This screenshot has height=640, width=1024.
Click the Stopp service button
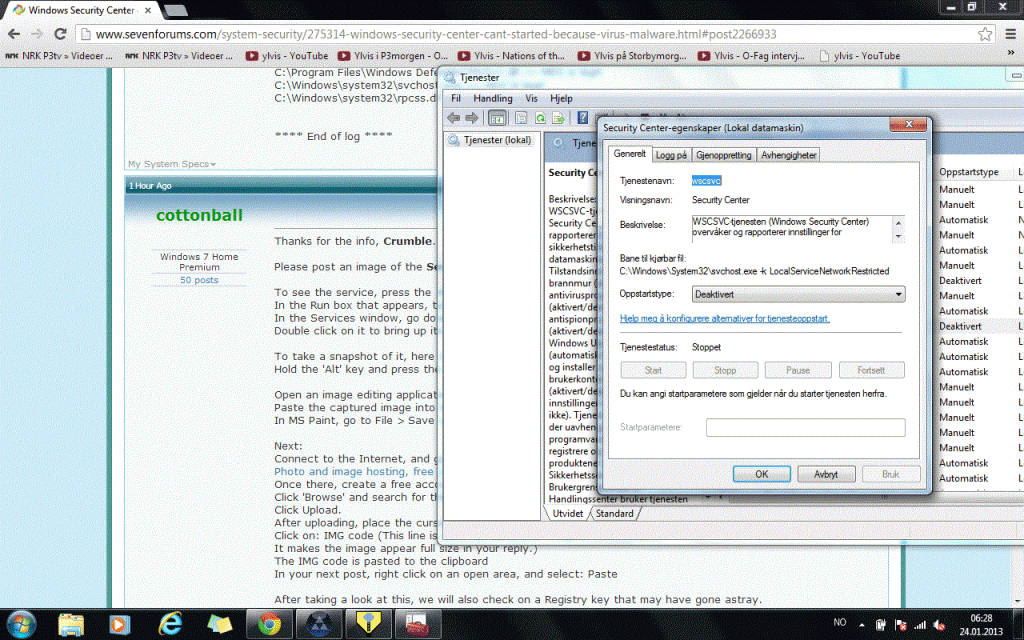725,370
